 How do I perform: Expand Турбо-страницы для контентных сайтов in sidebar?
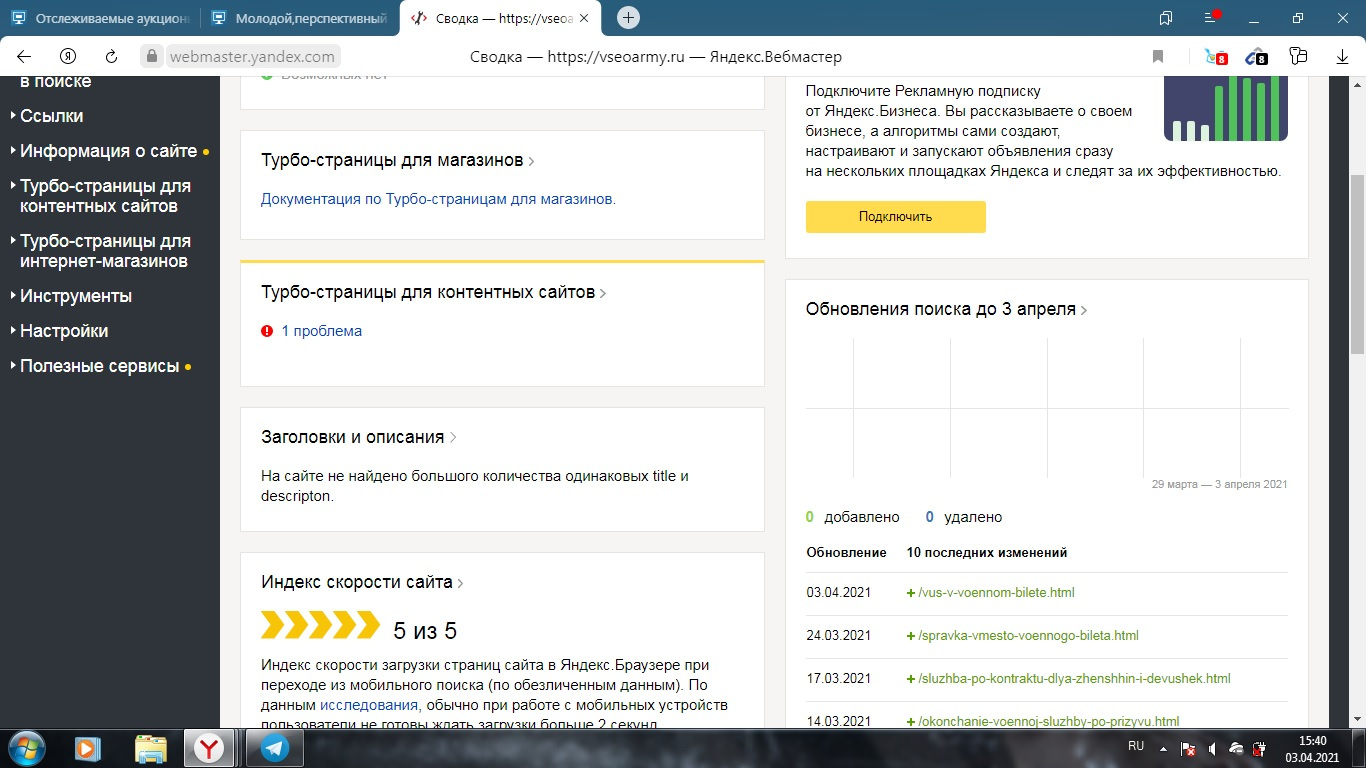105,196
